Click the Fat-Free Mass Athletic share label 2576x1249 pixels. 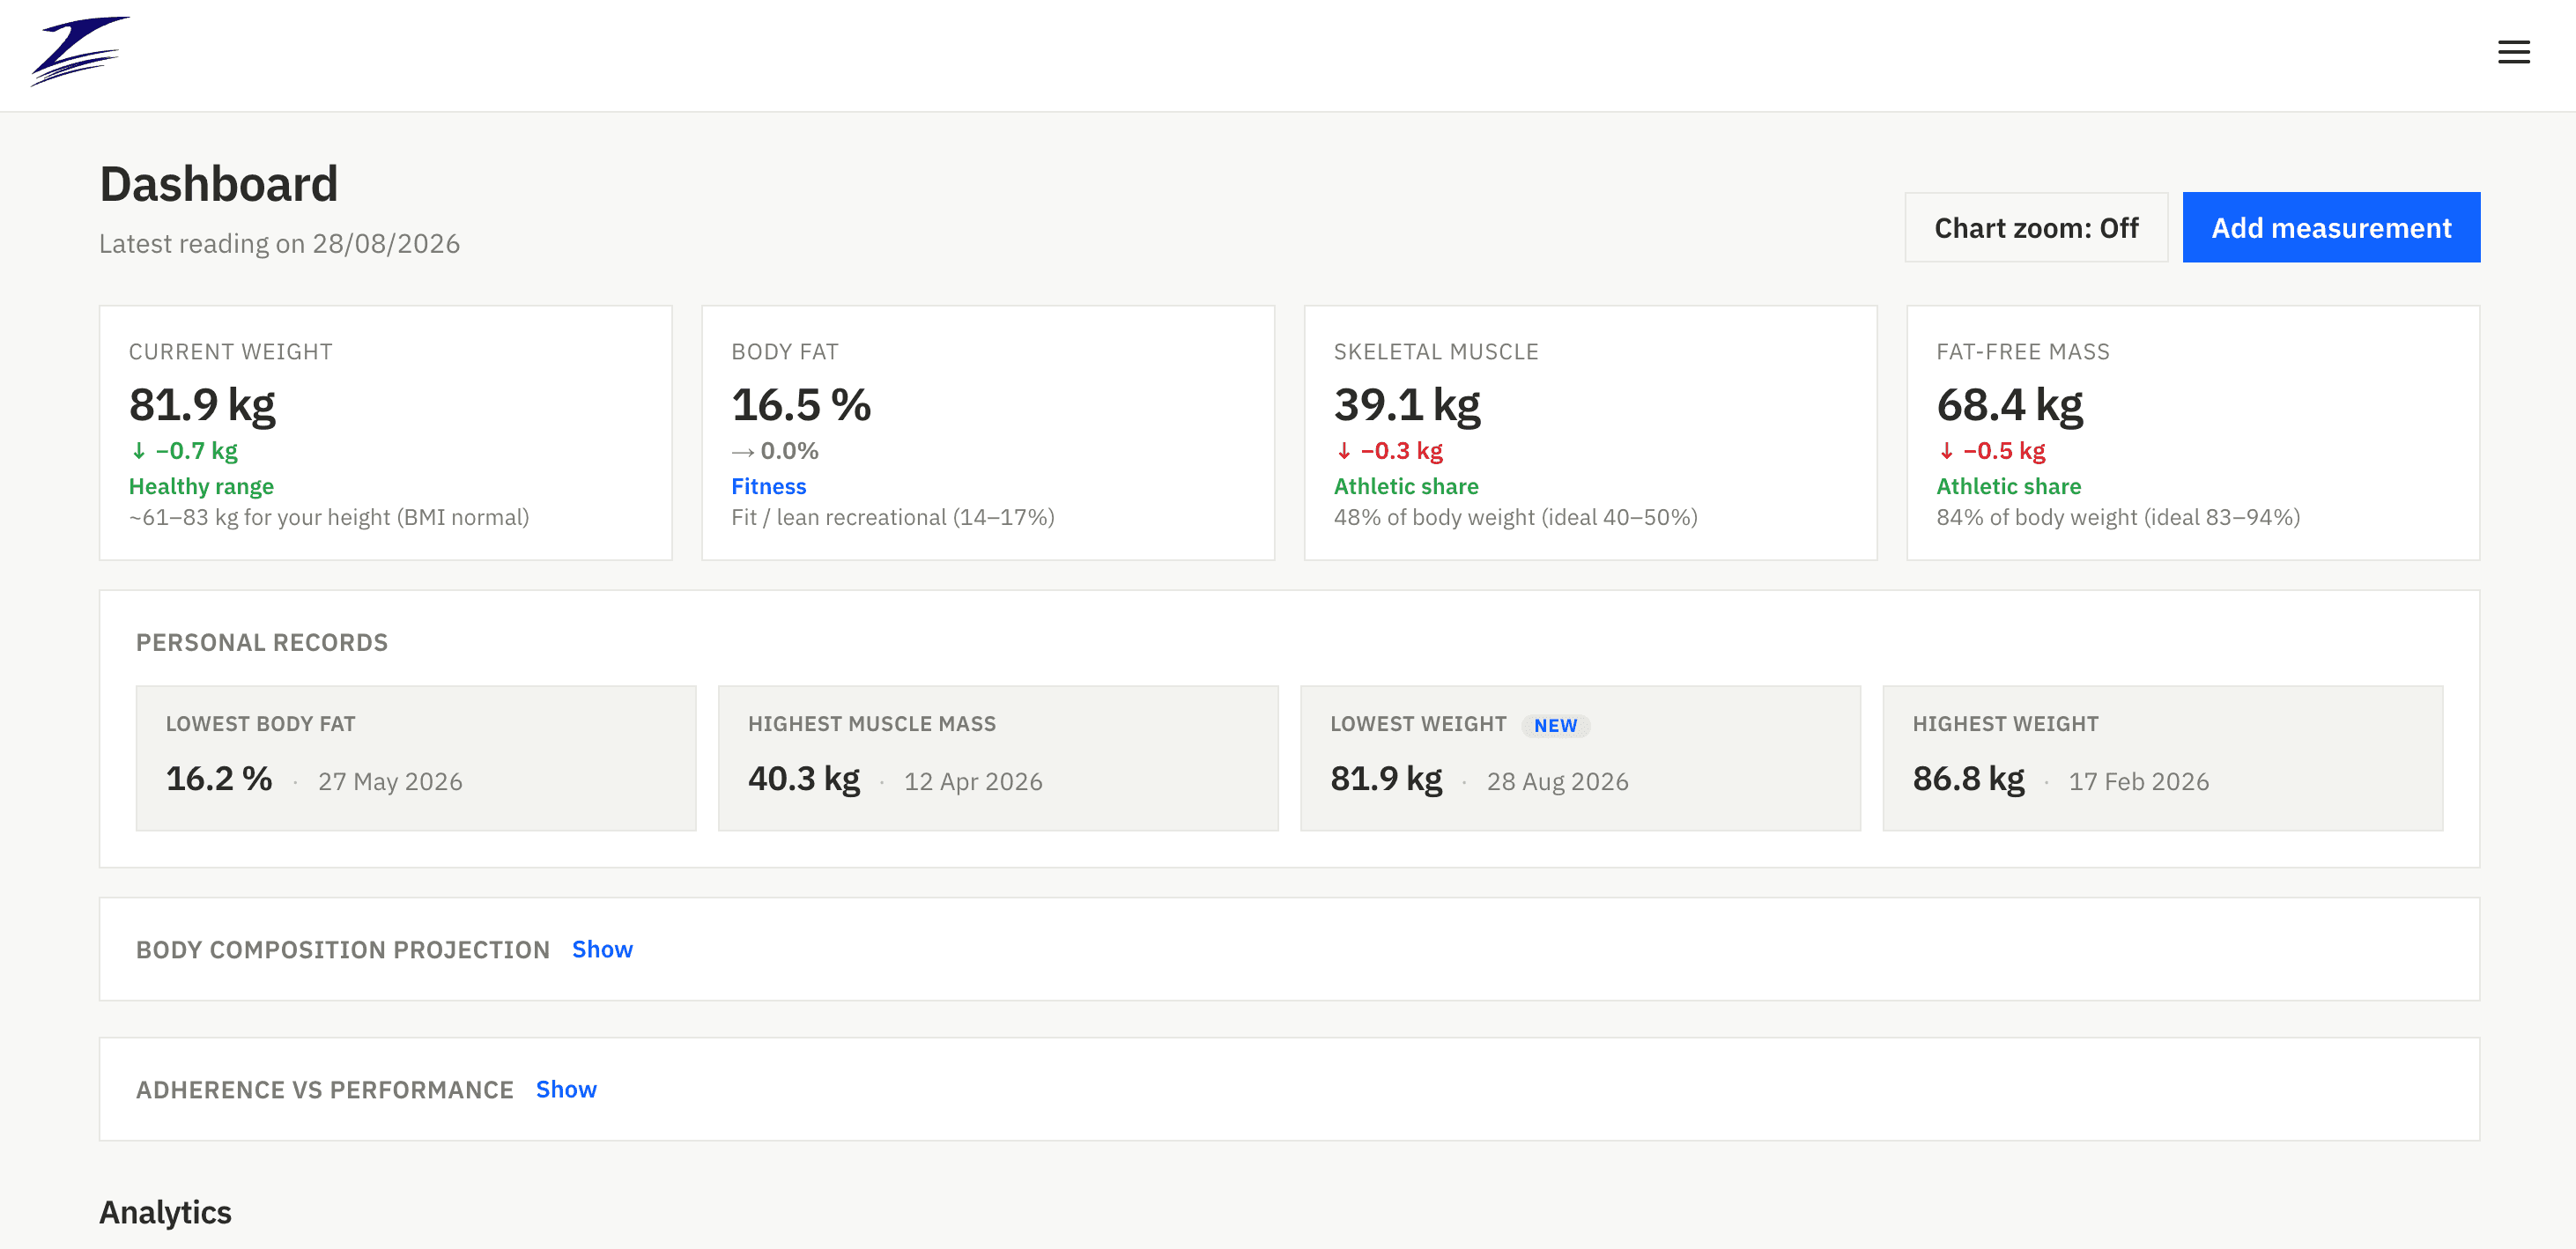[x=2008, y=486]
